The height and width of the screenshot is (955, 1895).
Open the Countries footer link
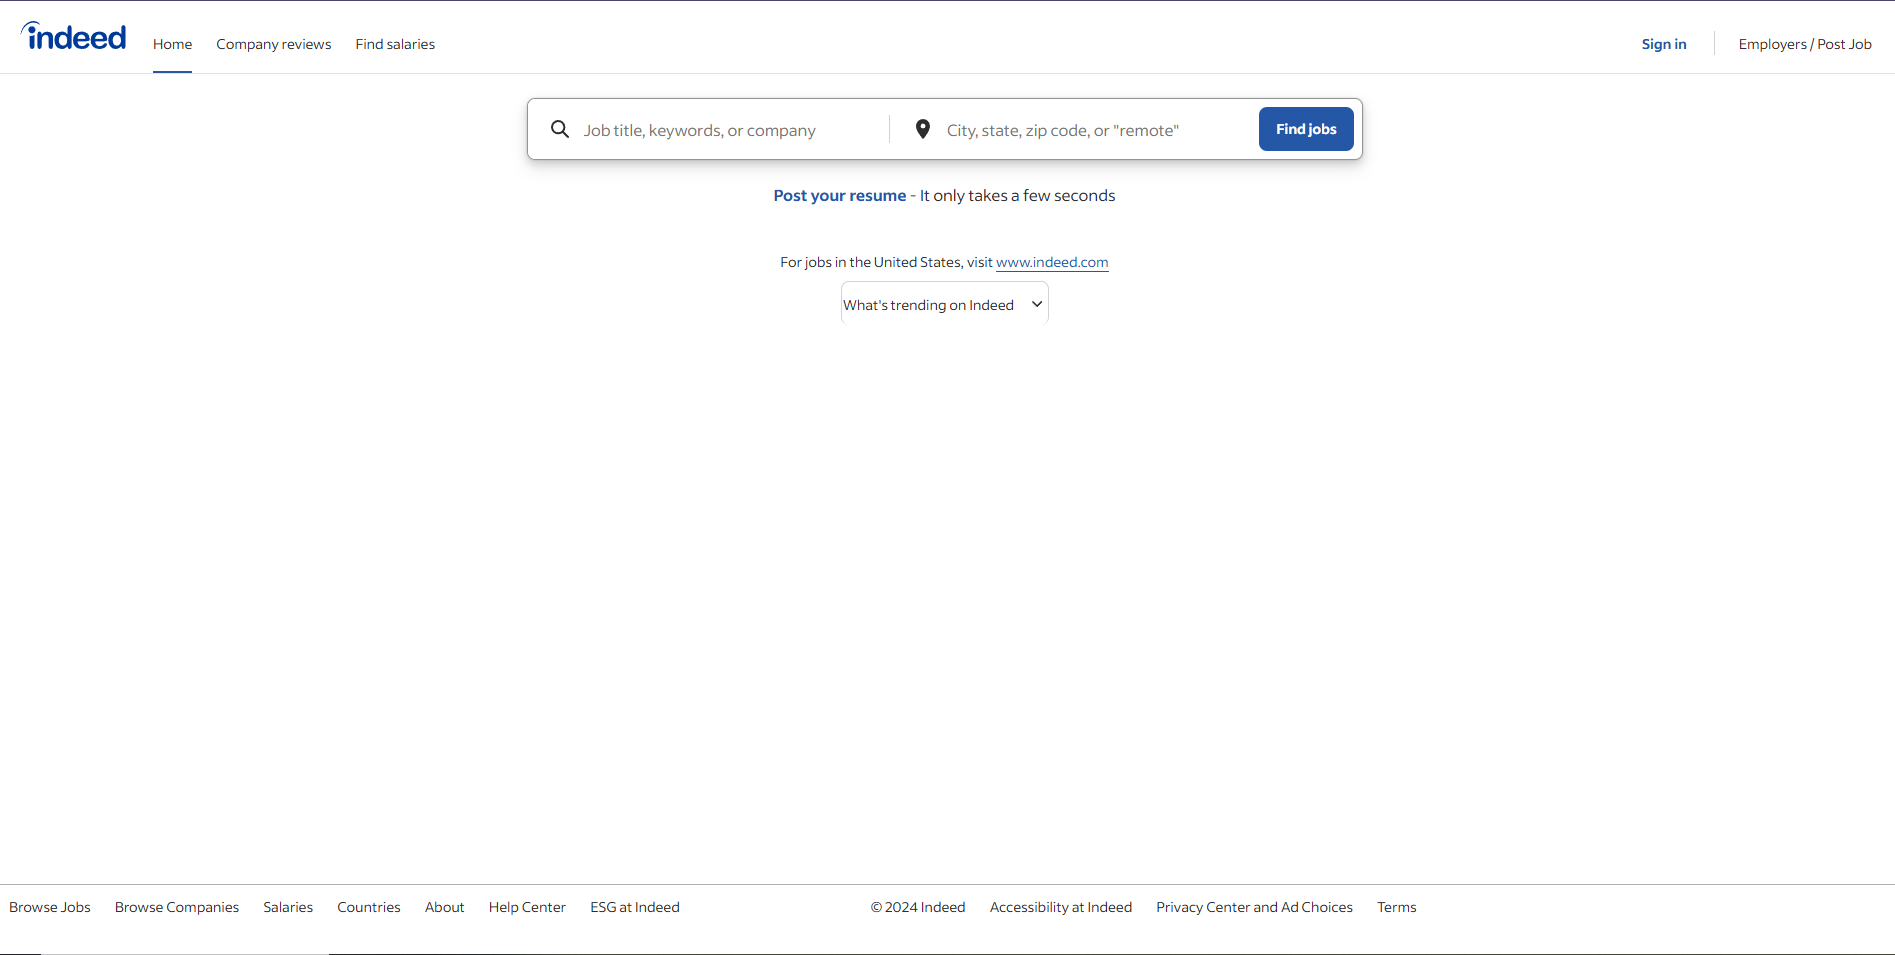(369, 907)
